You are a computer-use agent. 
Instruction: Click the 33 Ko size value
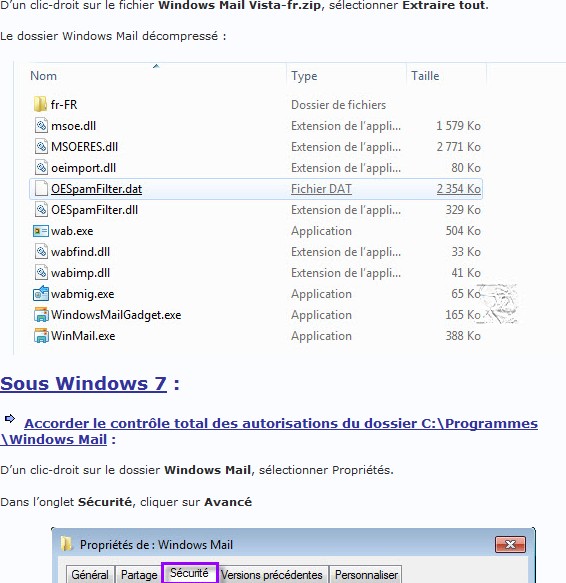(466, 252)
